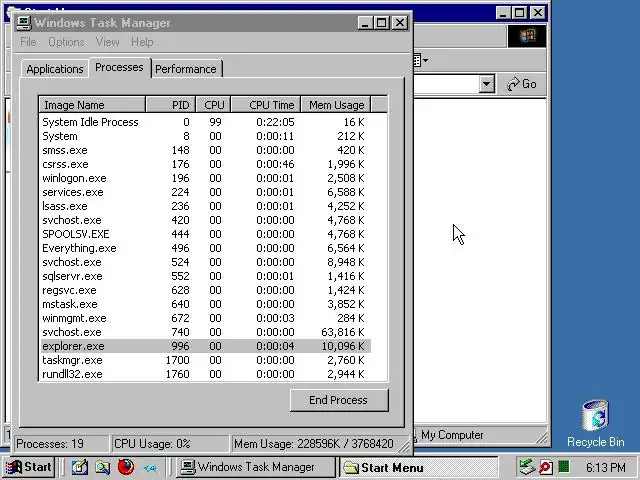The height and width of the screenshot is (480, 640).
Task: Maximize the explorer window behind Task Manager
Action: [x=520, y=13]
